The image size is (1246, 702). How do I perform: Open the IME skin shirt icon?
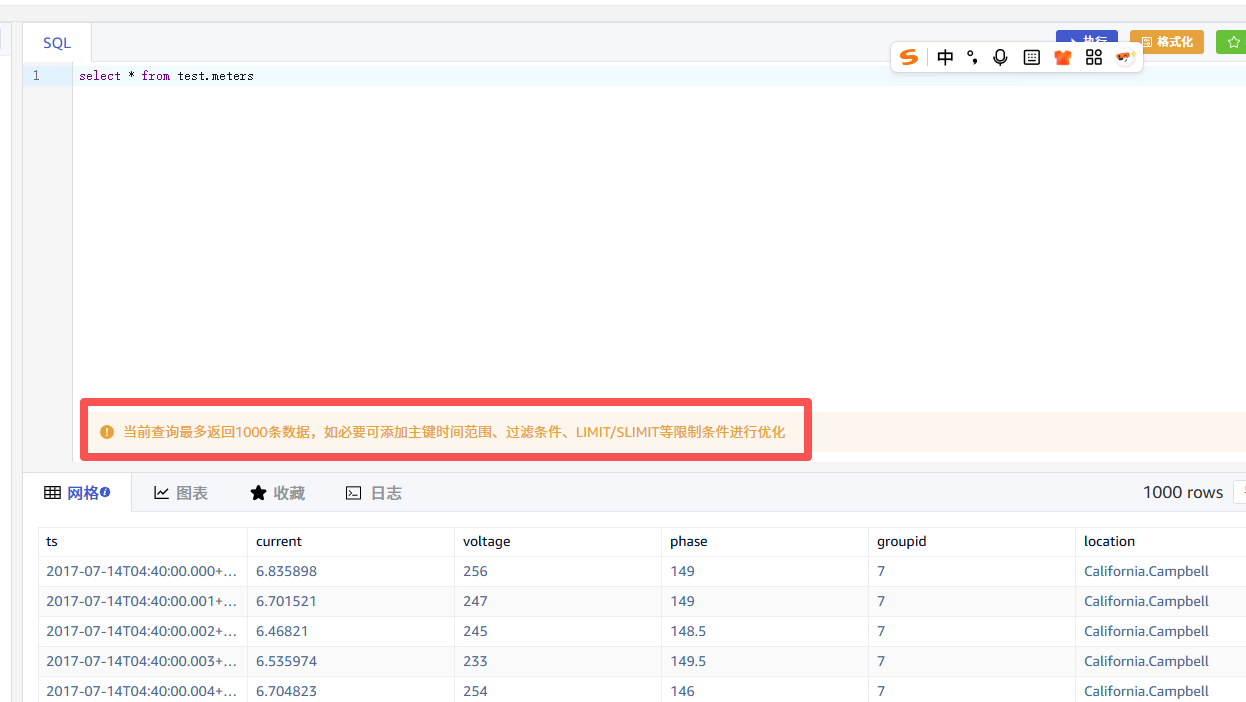(1063, 57)
